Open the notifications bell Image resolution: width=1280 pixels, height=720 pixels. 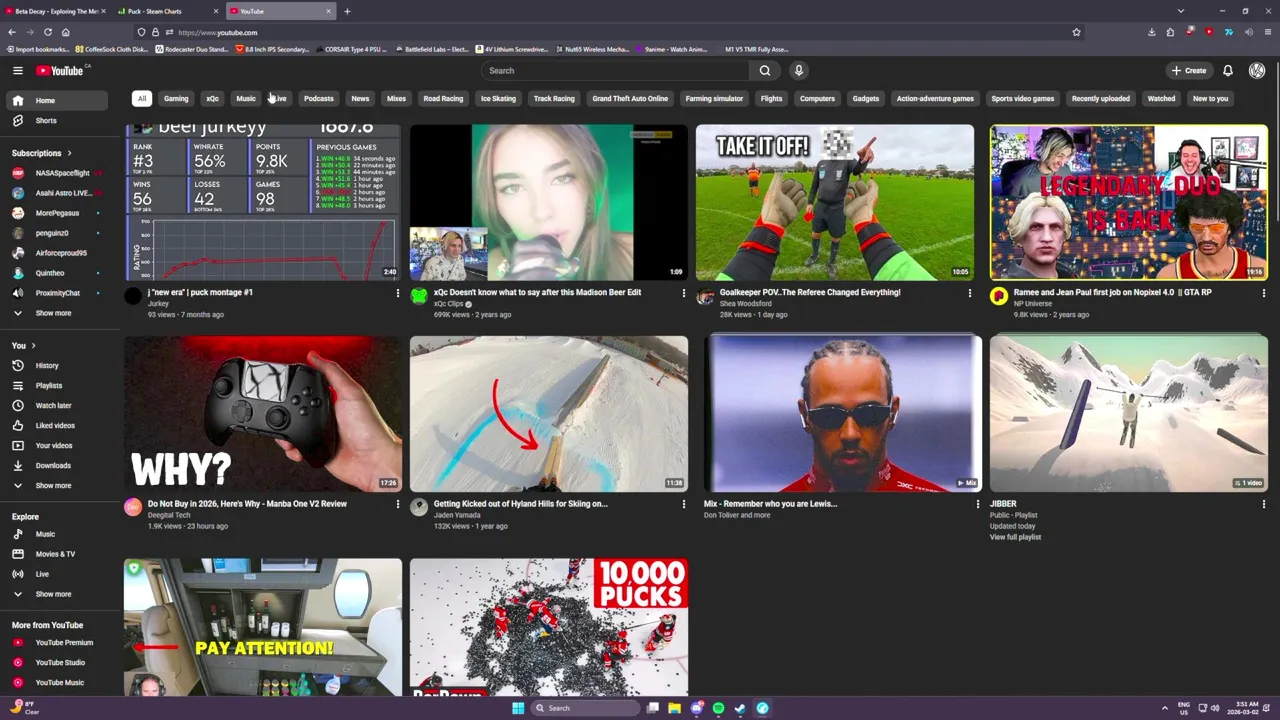coord(1227,70)
